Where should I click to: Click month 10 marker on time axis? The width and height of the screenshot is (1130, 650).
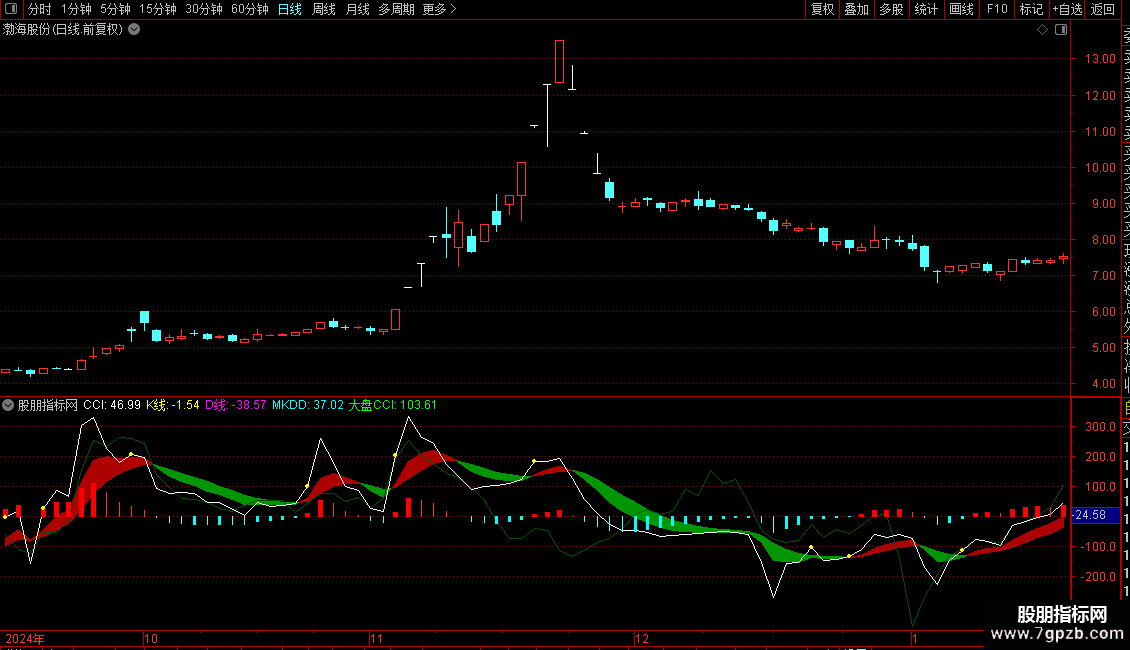[151, 638]
